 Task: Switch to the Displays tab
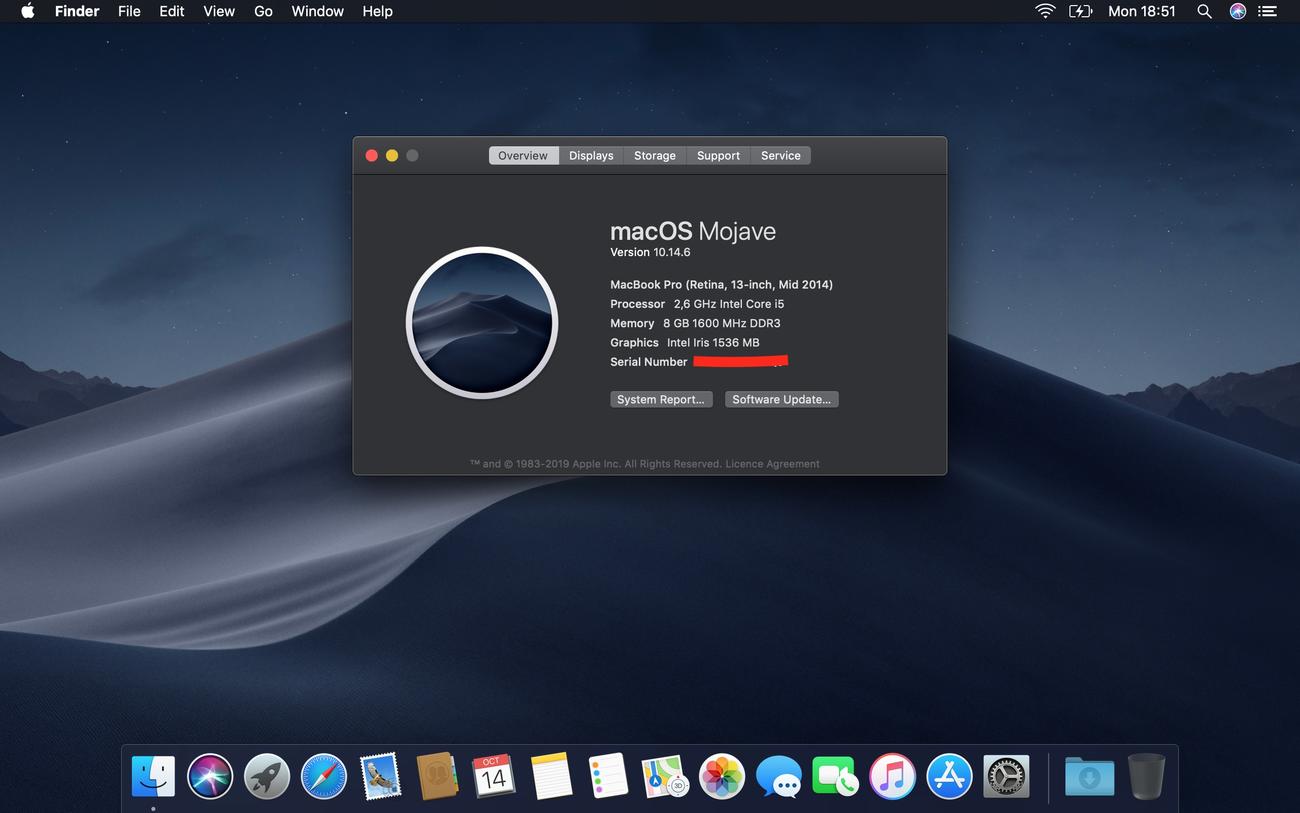(591, 155)
